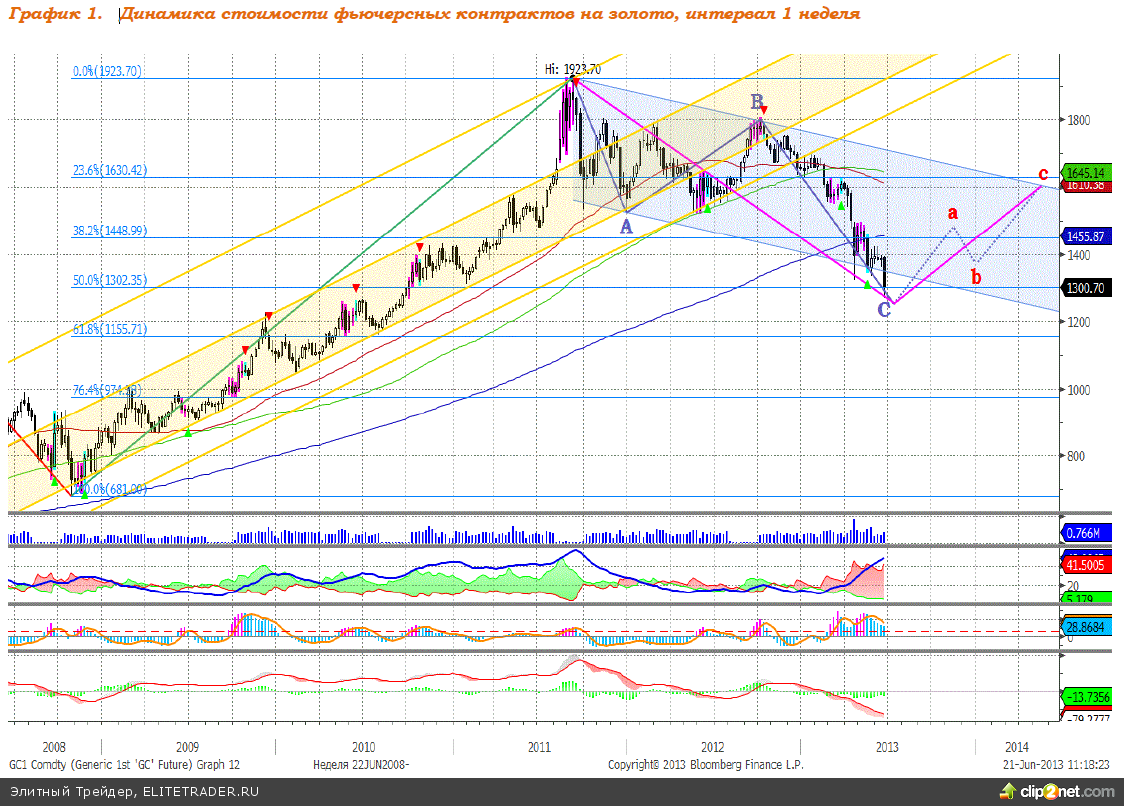Click the red 41.5005 indicator value tag

point(1086,564)
